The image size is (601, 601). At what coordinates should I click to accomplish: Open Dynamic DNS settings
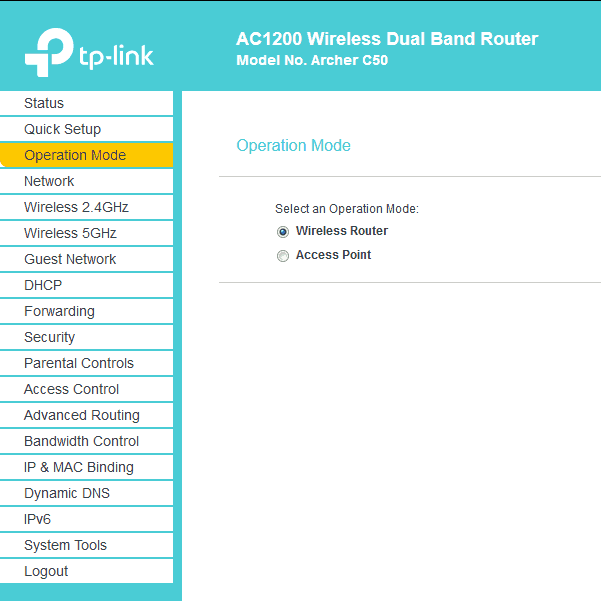pyautogui.click(x=86, y=493)
